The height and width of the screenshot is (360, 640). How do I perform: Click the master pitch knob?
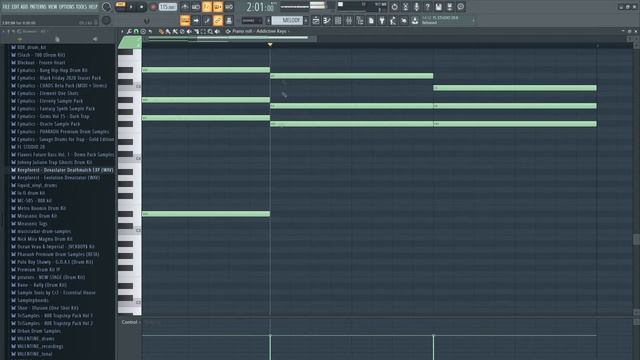106,20
